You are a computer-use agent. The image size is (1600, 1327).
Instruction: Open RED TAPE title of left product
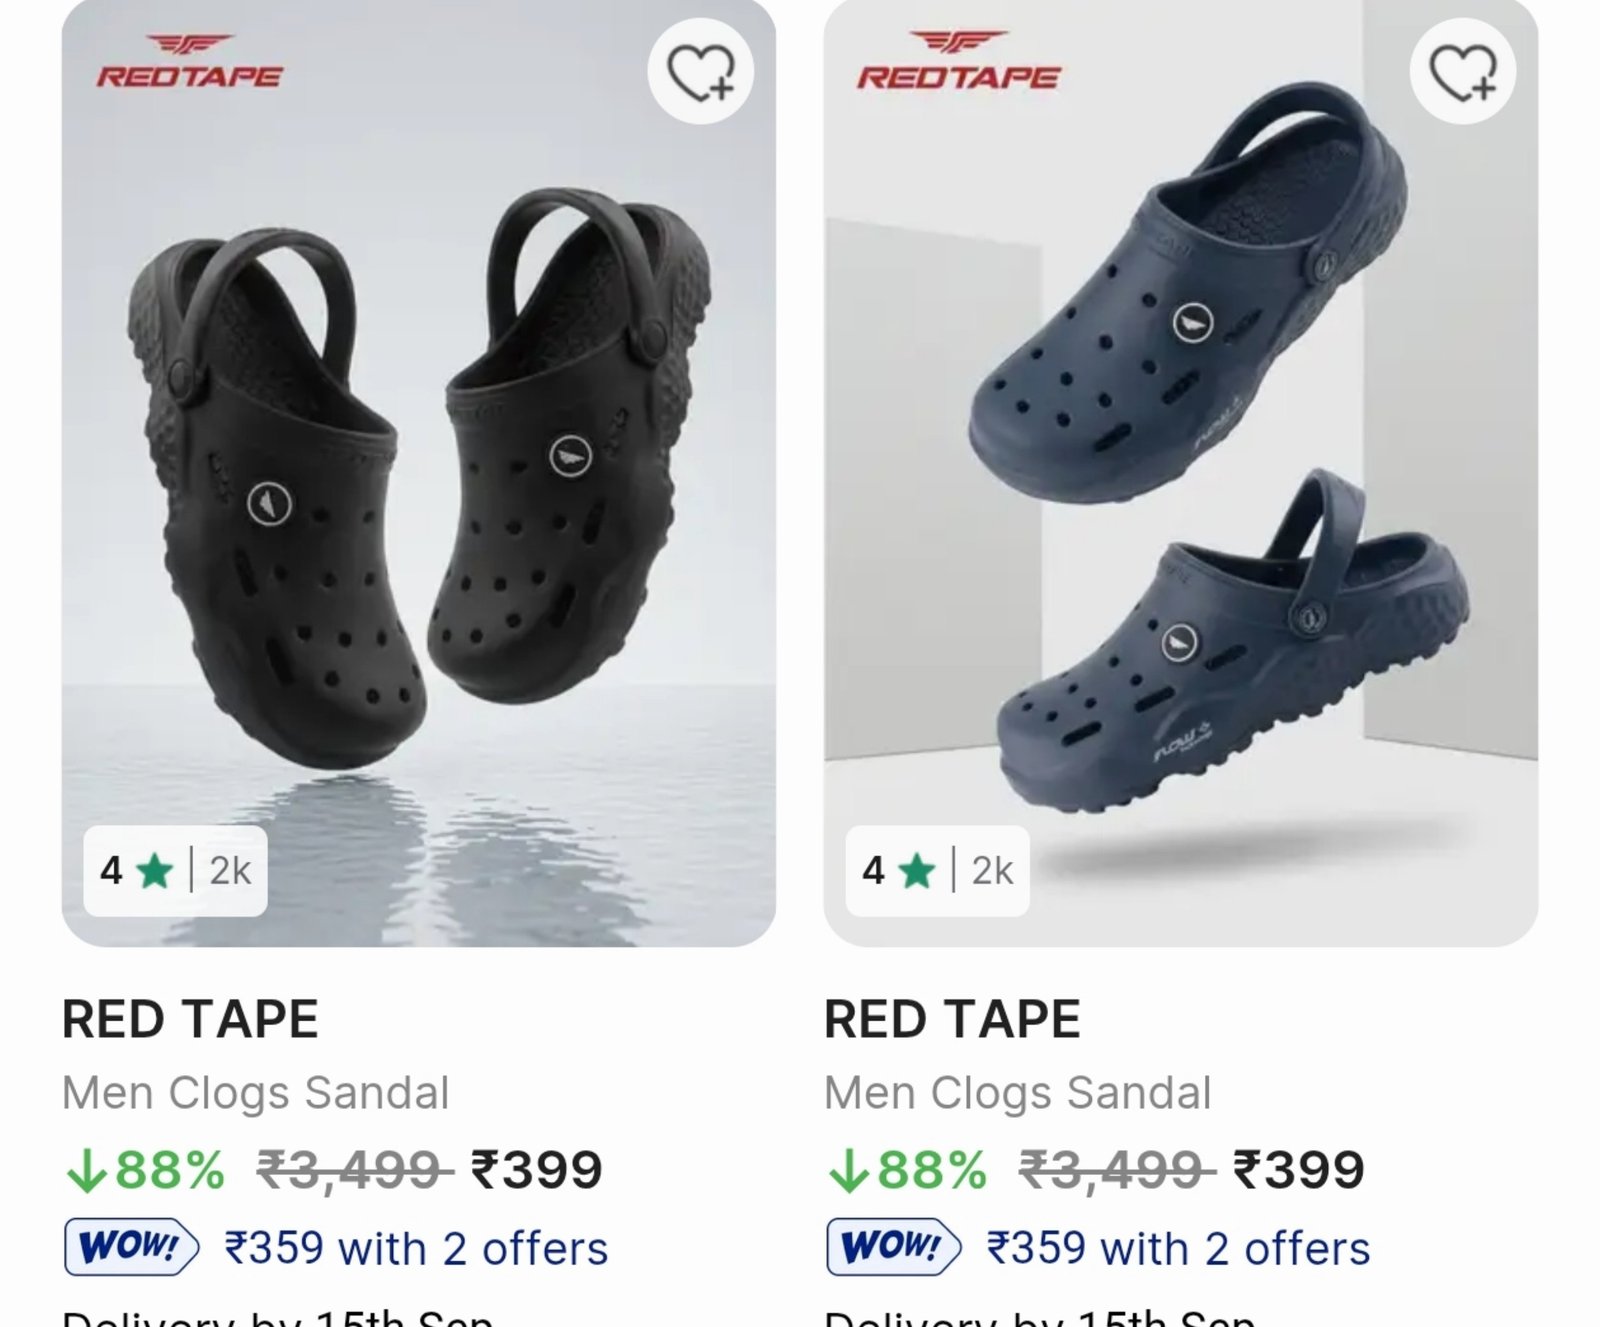[x=190, y=1020]
